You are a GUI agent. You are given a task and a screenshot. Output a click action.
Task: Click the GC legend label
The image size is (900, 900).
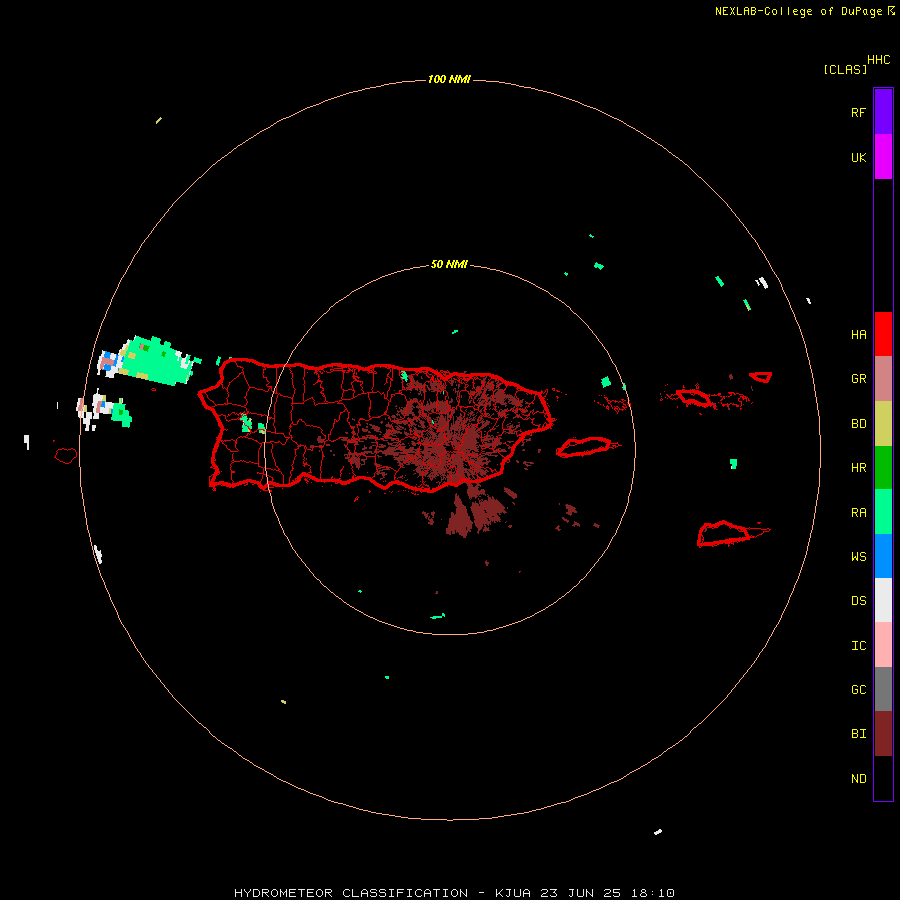pos(858,690)
